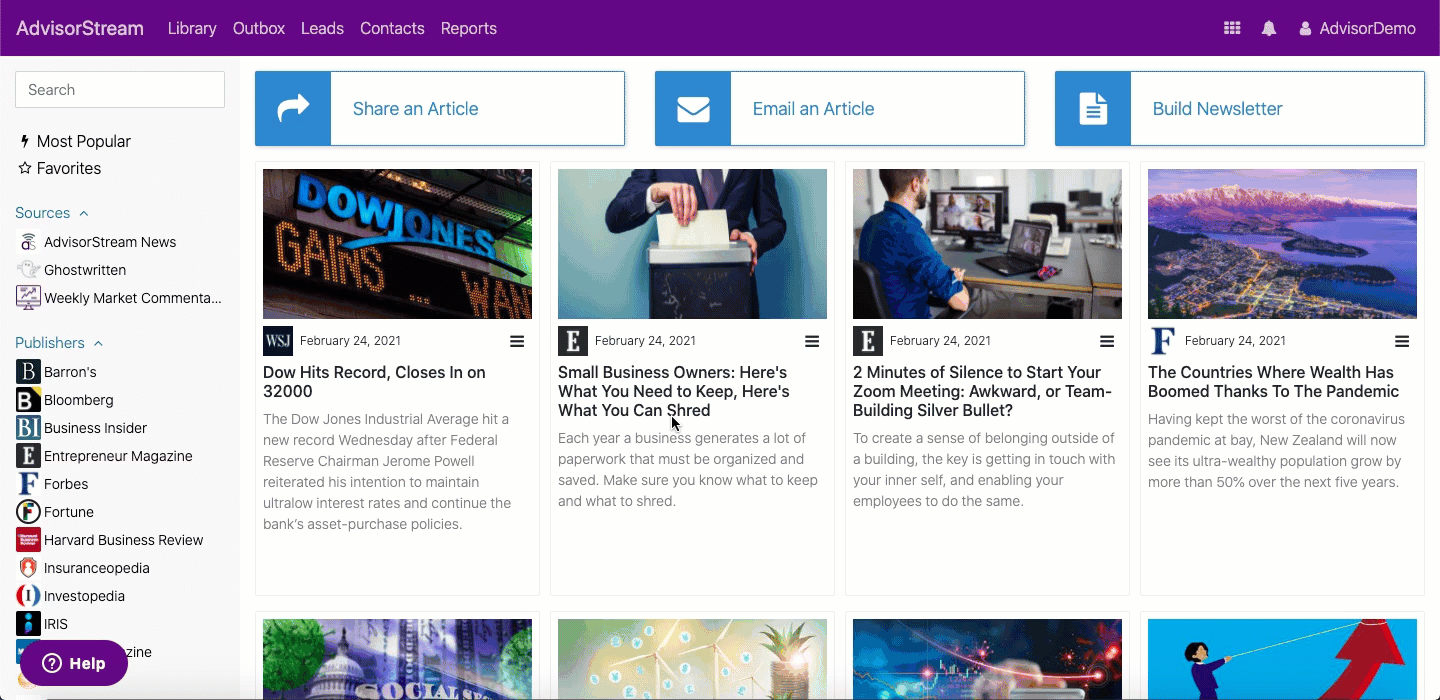Image resolution: width=1440 pixels, height=700 pixels.
Task: Go to the Leads menu
Action: point(322,28)
